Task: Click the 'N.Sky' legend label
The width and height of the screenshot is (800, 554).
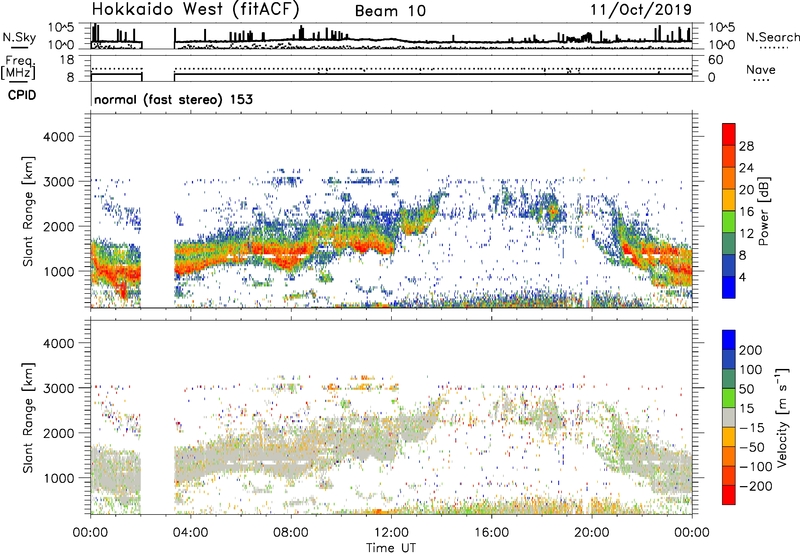Action: tap(19, 38)
